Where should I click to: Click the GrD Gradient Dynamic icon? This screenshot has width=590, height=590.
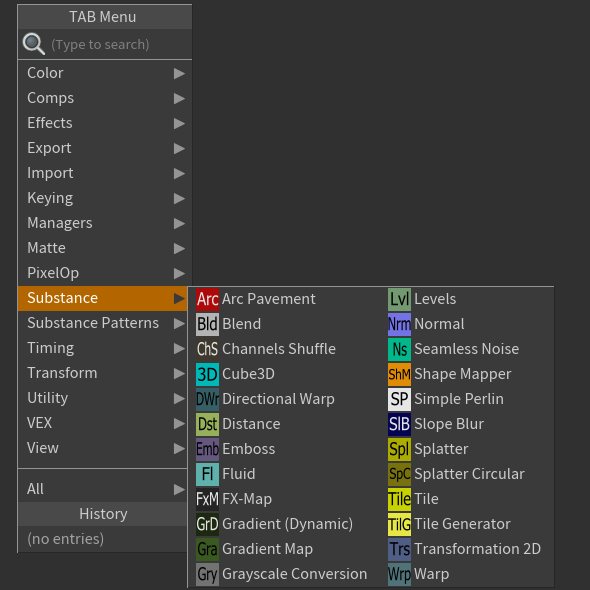pyautogui.click(x=207, y=524)
